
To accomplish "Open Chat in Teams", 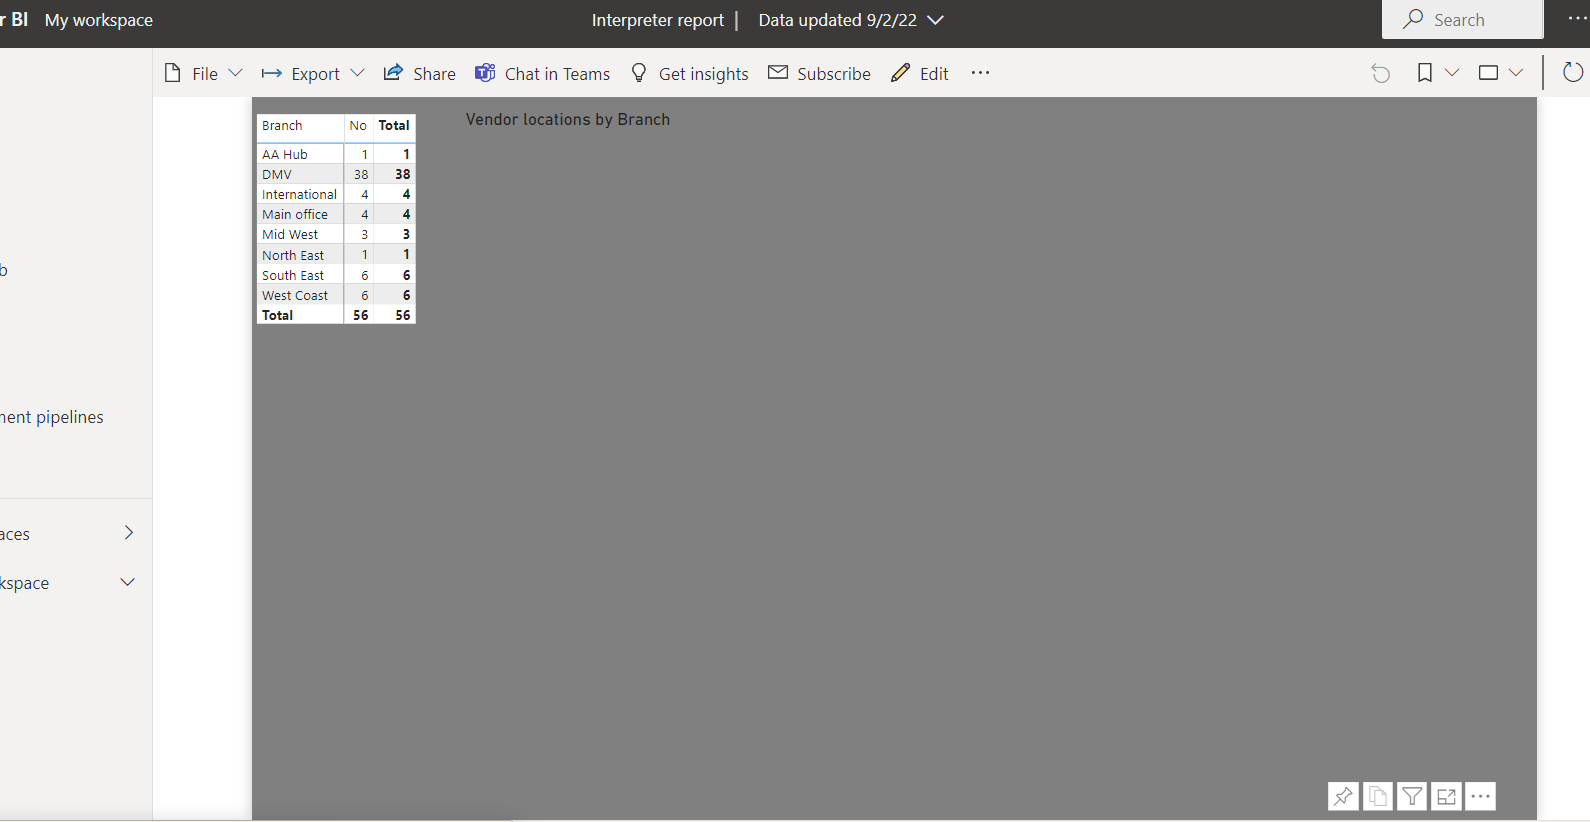I will [x=543, y=73].
